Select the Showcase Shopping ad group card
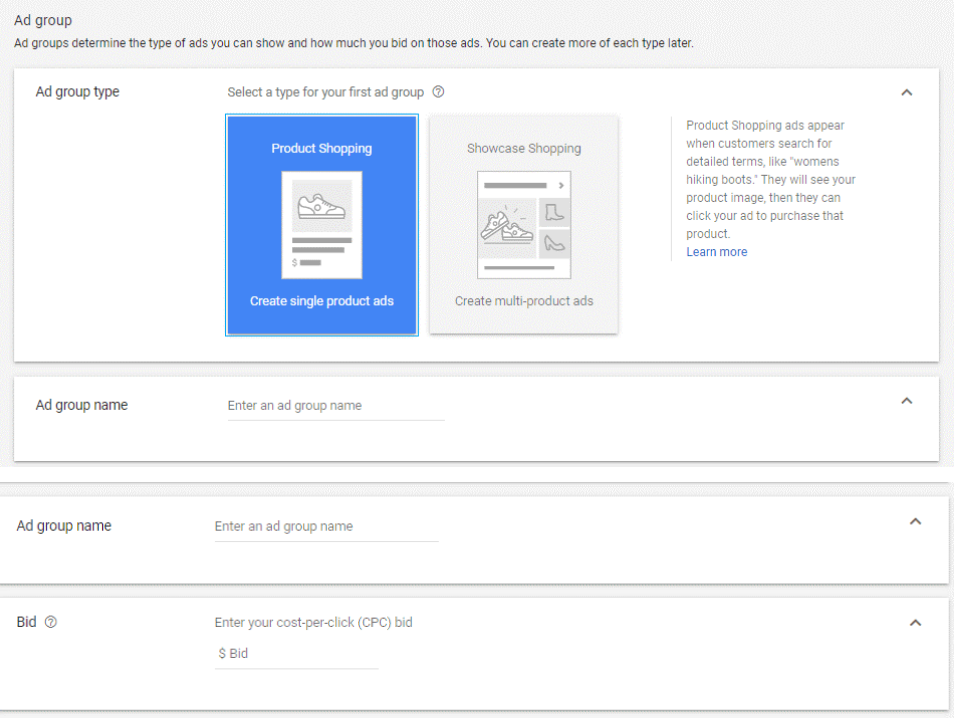The image size is (954, 718). [x=524, y=225]
